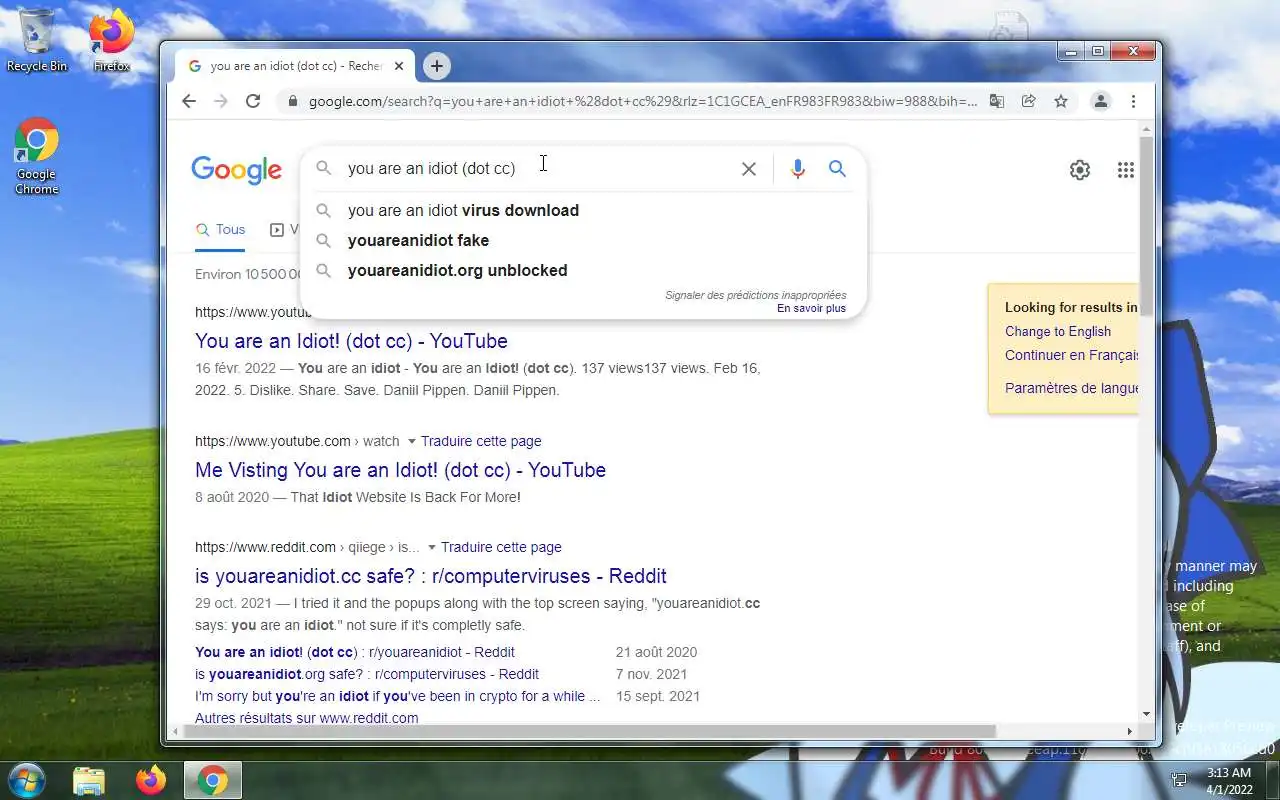Click the translate page icon in address bar
This screenshot has height=800, width=1280.
(x=997, y=101)
